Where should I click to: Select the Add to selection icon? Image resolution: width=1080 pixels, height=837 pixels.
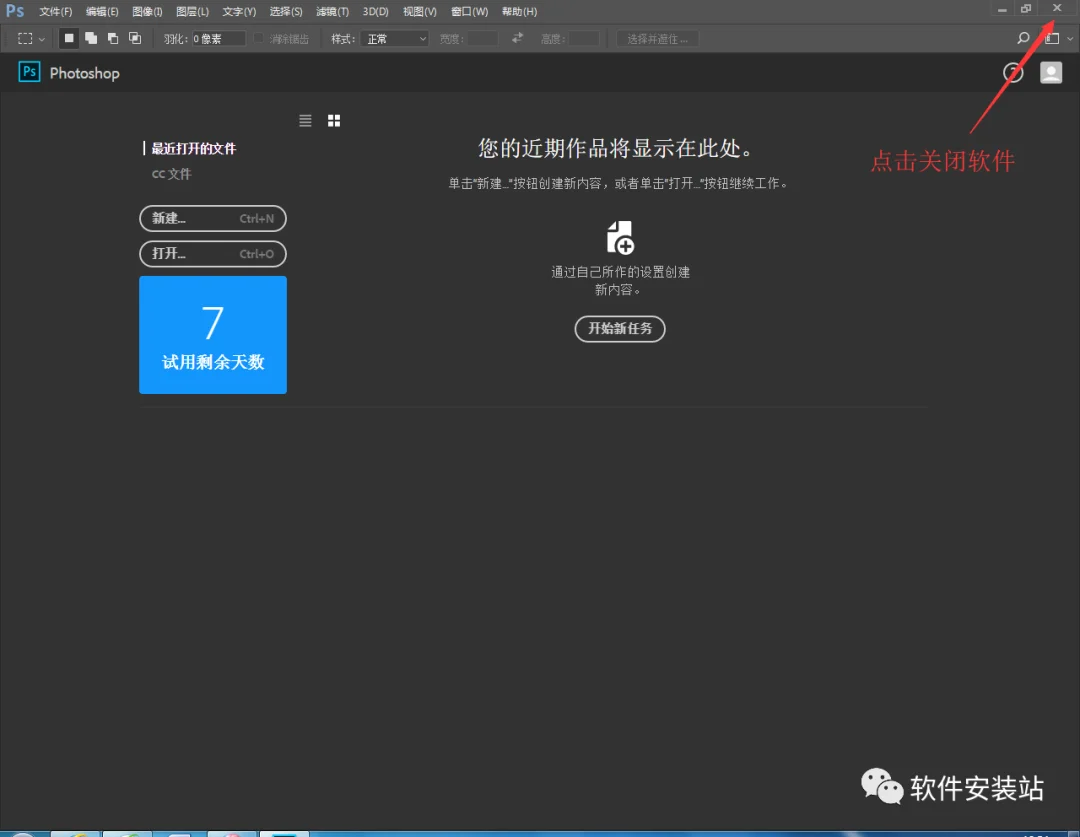pos(91,39)
